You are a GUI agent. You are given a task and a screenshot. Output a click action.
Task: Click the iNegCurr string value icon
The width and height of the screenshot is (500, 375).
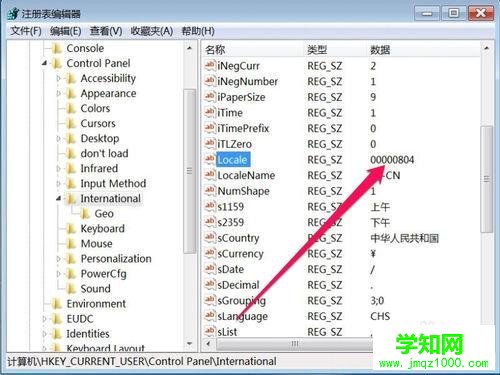click(209, 65)
